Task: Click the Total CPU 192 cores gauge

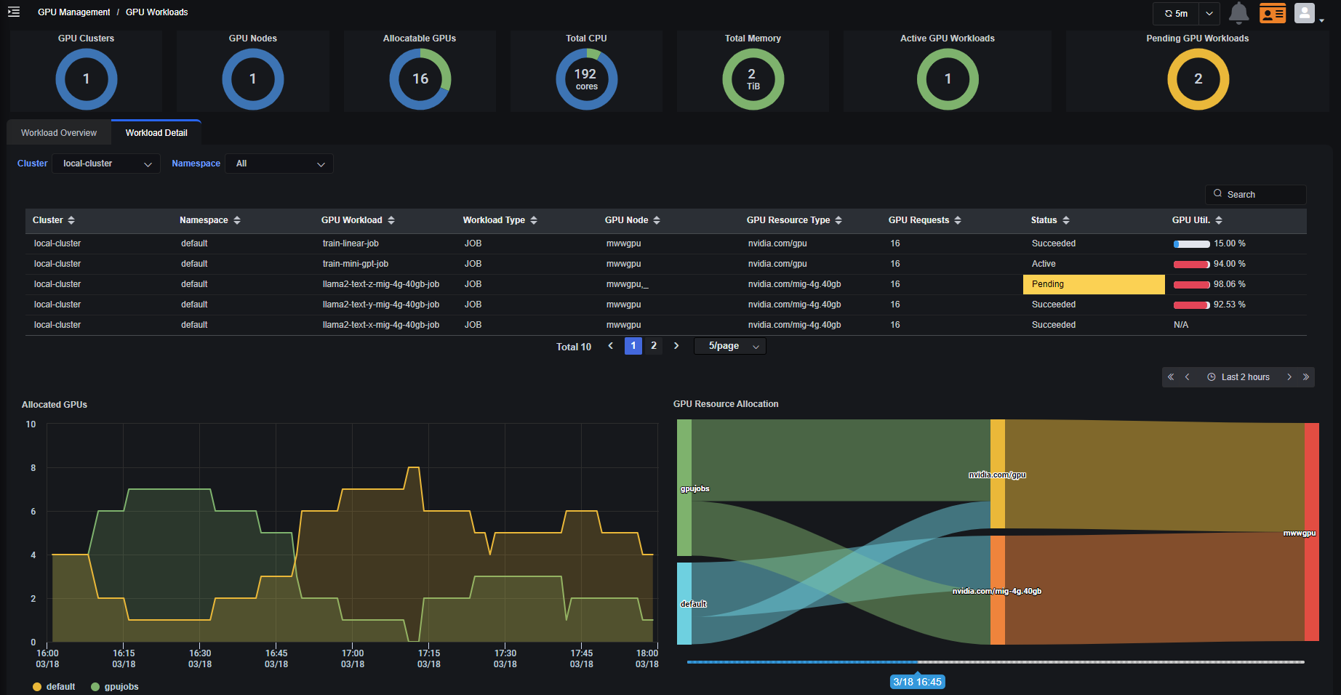Action: point(586,79)
